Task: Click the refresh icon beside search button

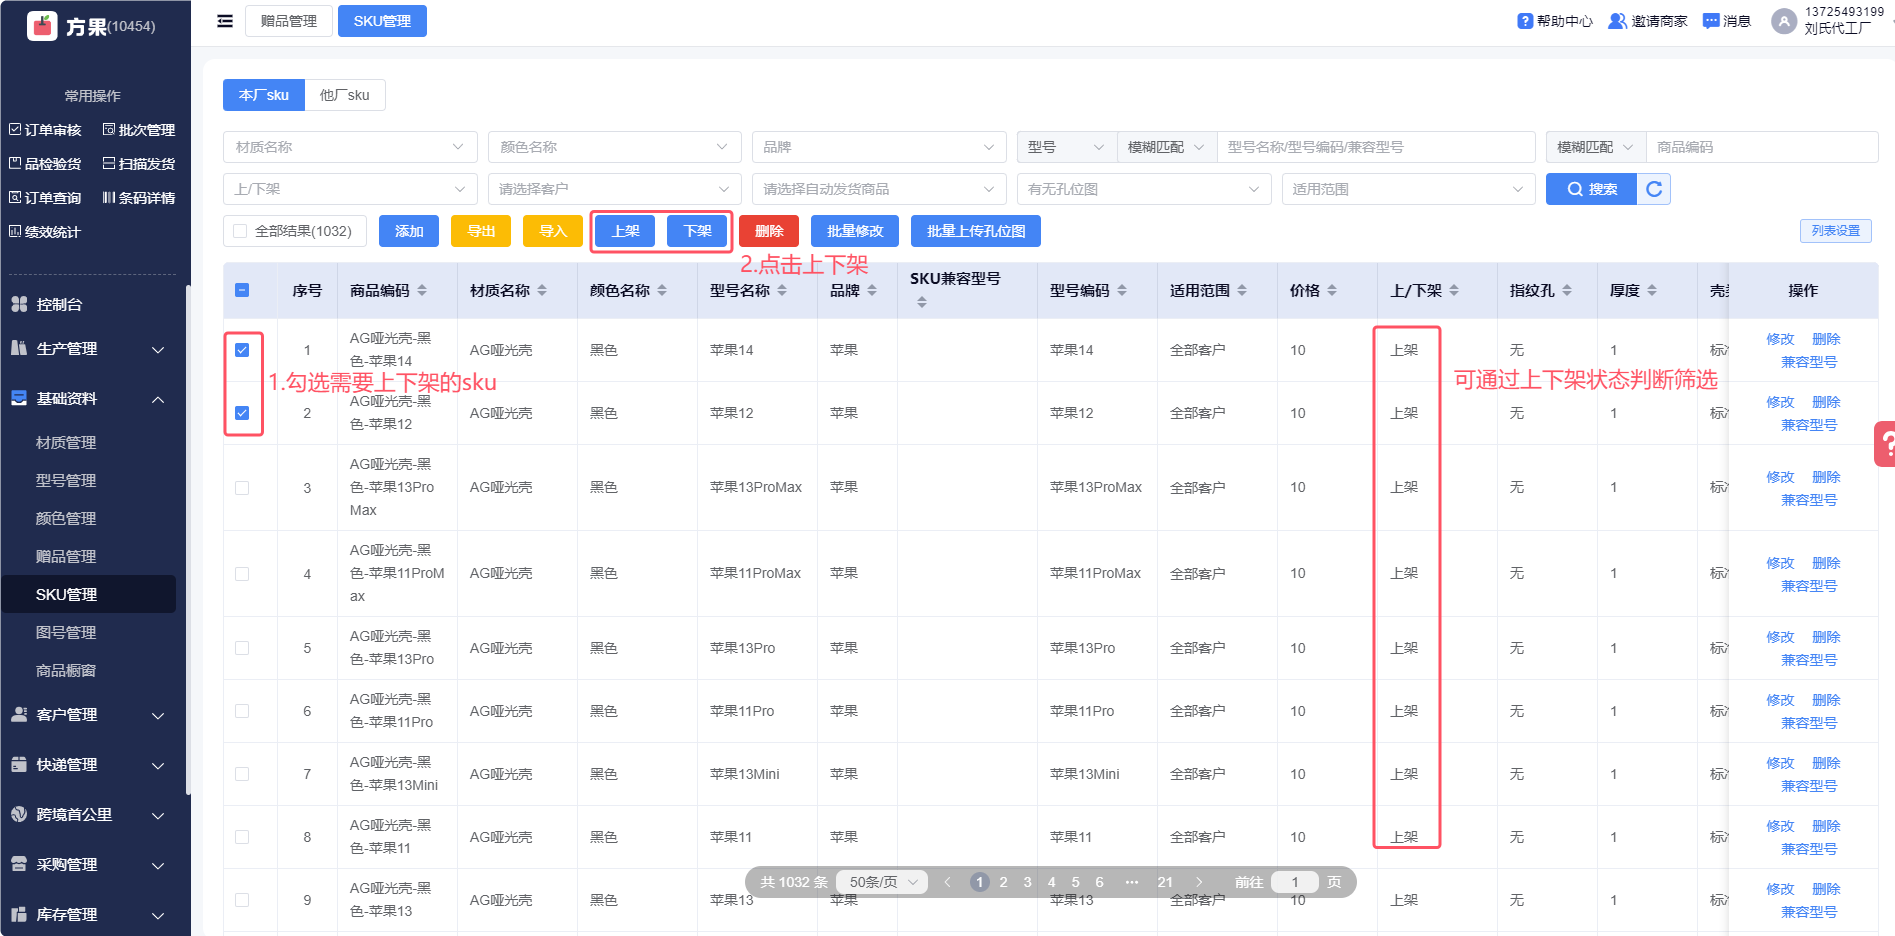Action: pos(1654,189)
